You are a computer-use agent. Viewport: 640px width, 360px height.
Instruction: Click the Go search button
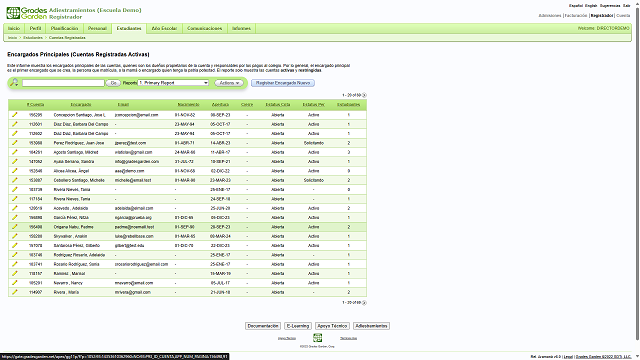tap(113, 83)
